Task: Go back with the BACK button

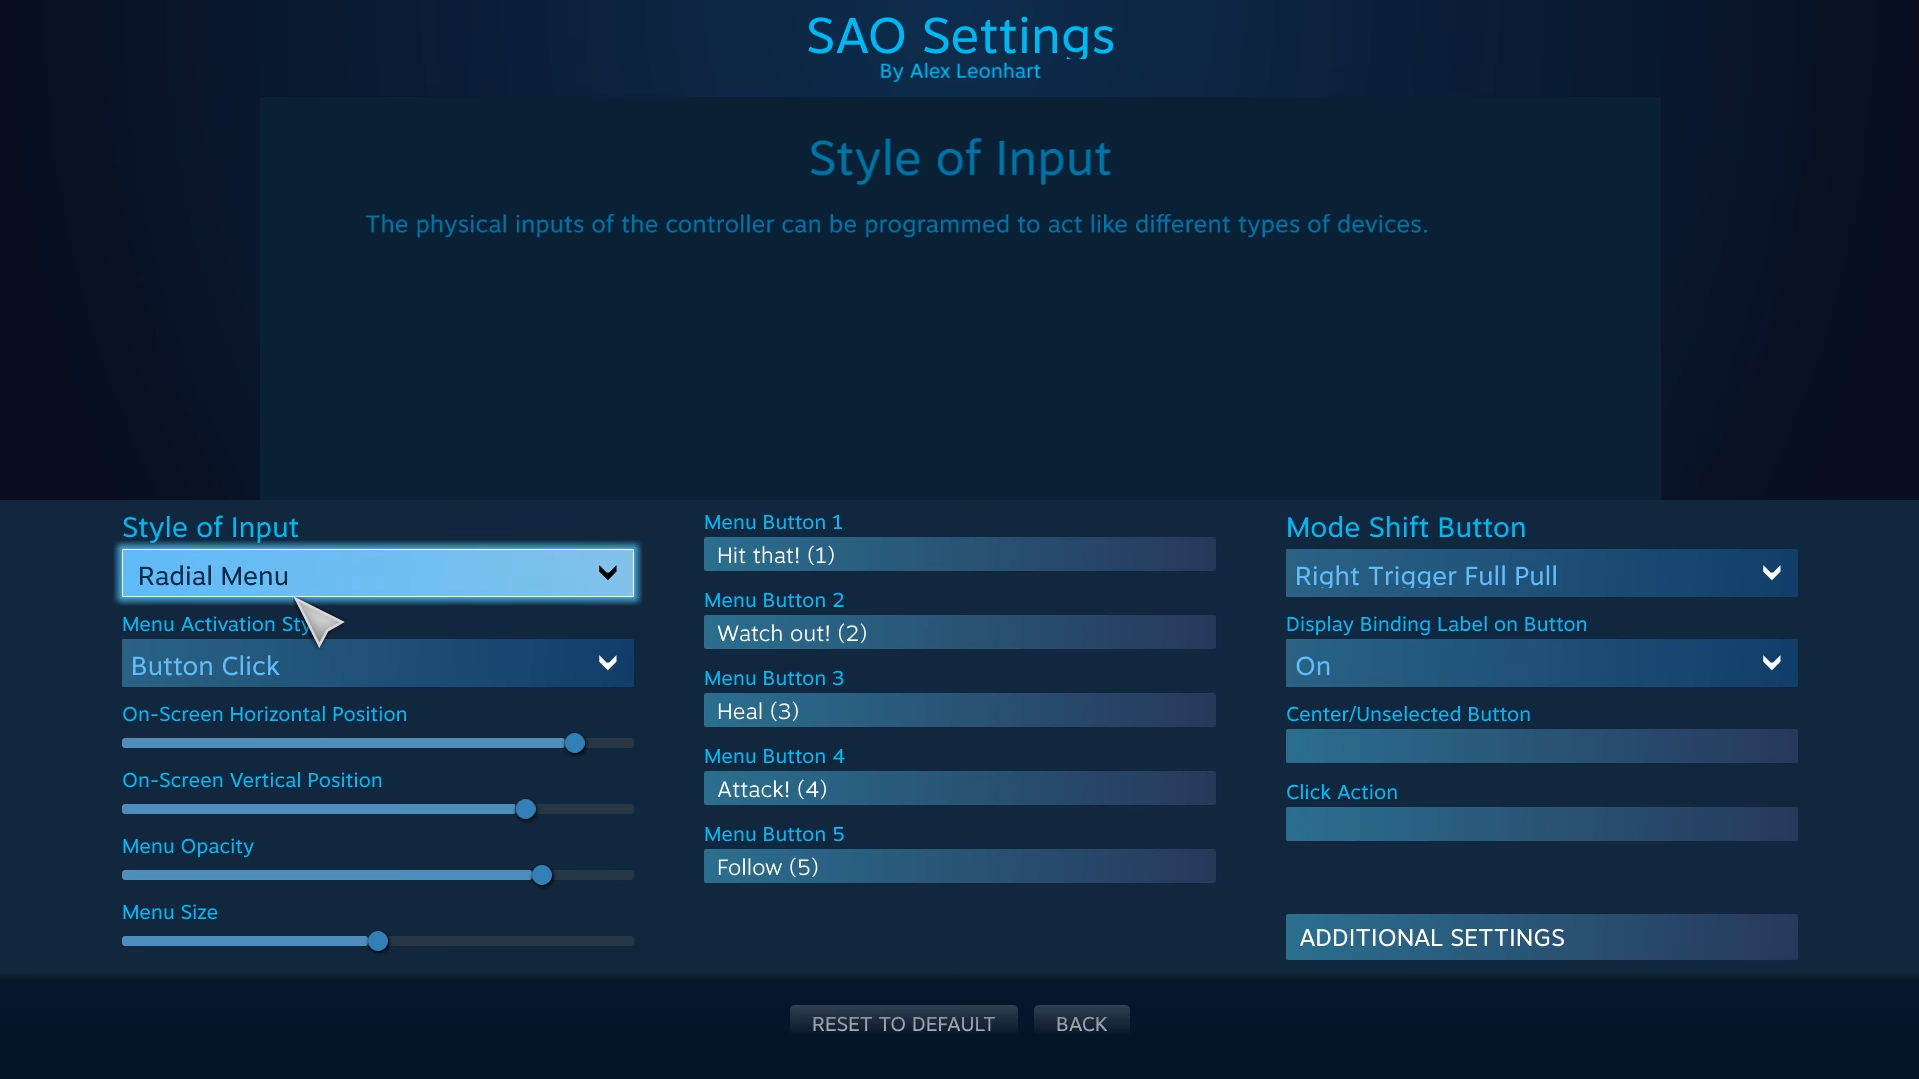Action: (1081, 1024)
